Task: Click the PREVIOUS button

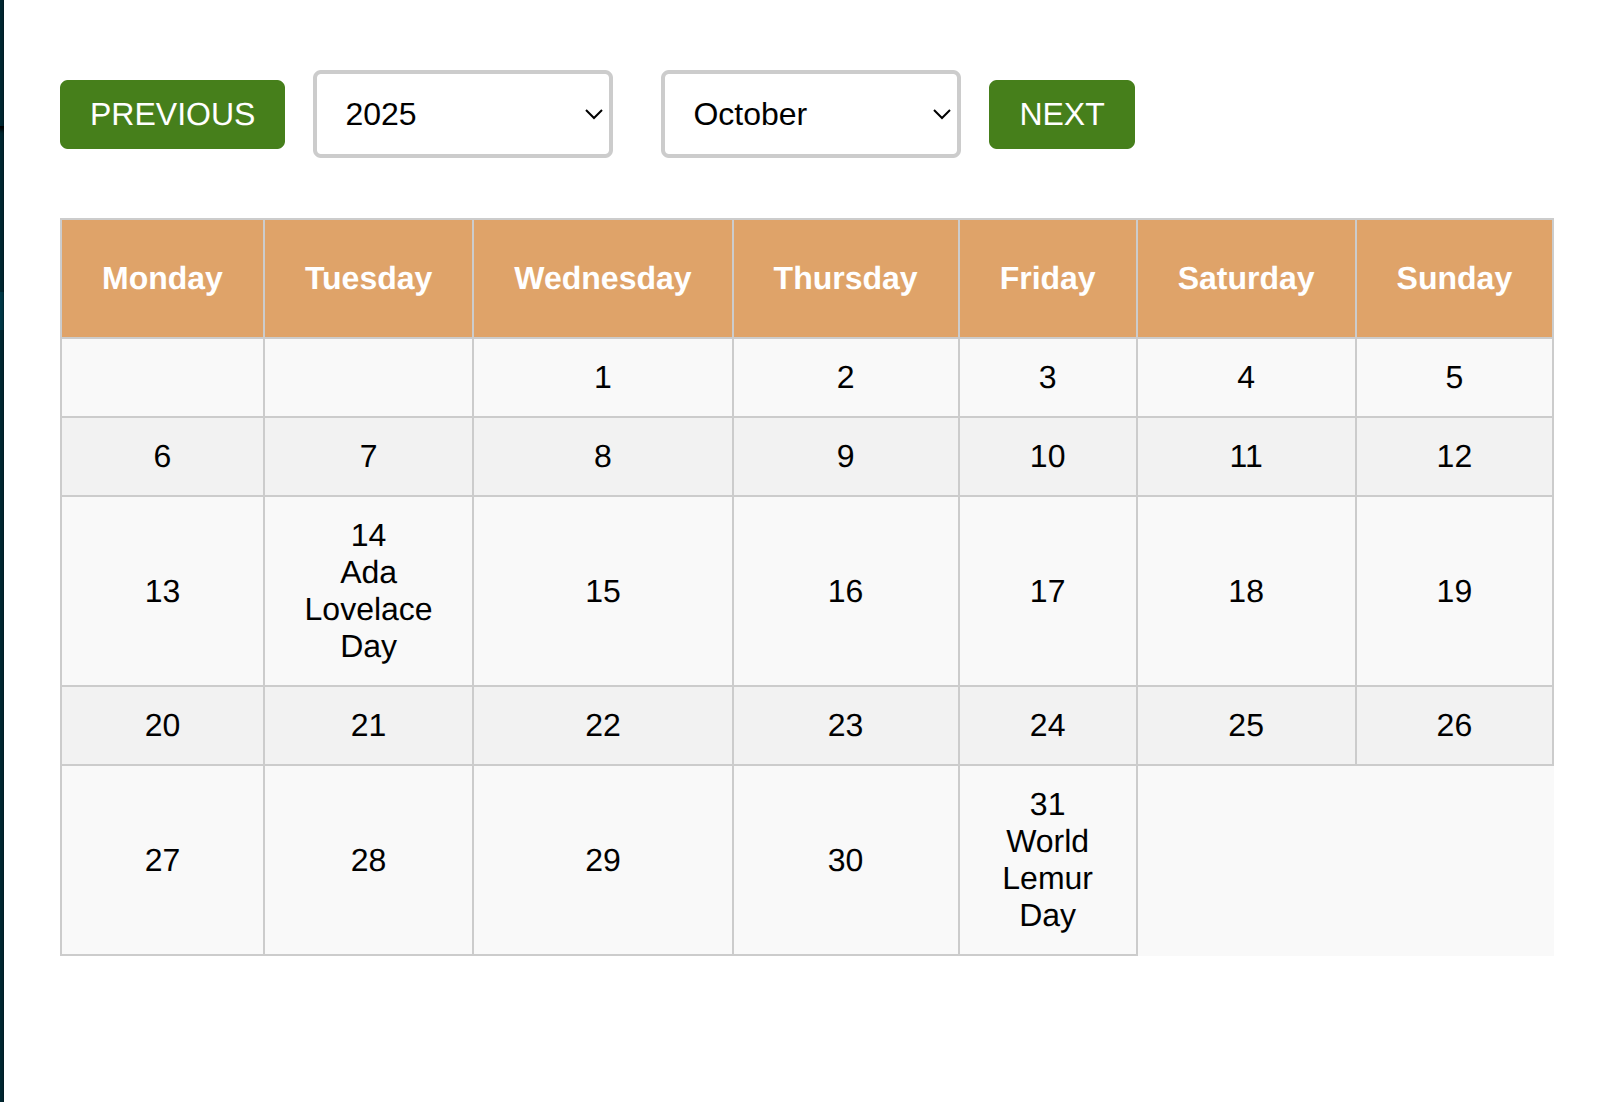Action: tap(171, 114)
